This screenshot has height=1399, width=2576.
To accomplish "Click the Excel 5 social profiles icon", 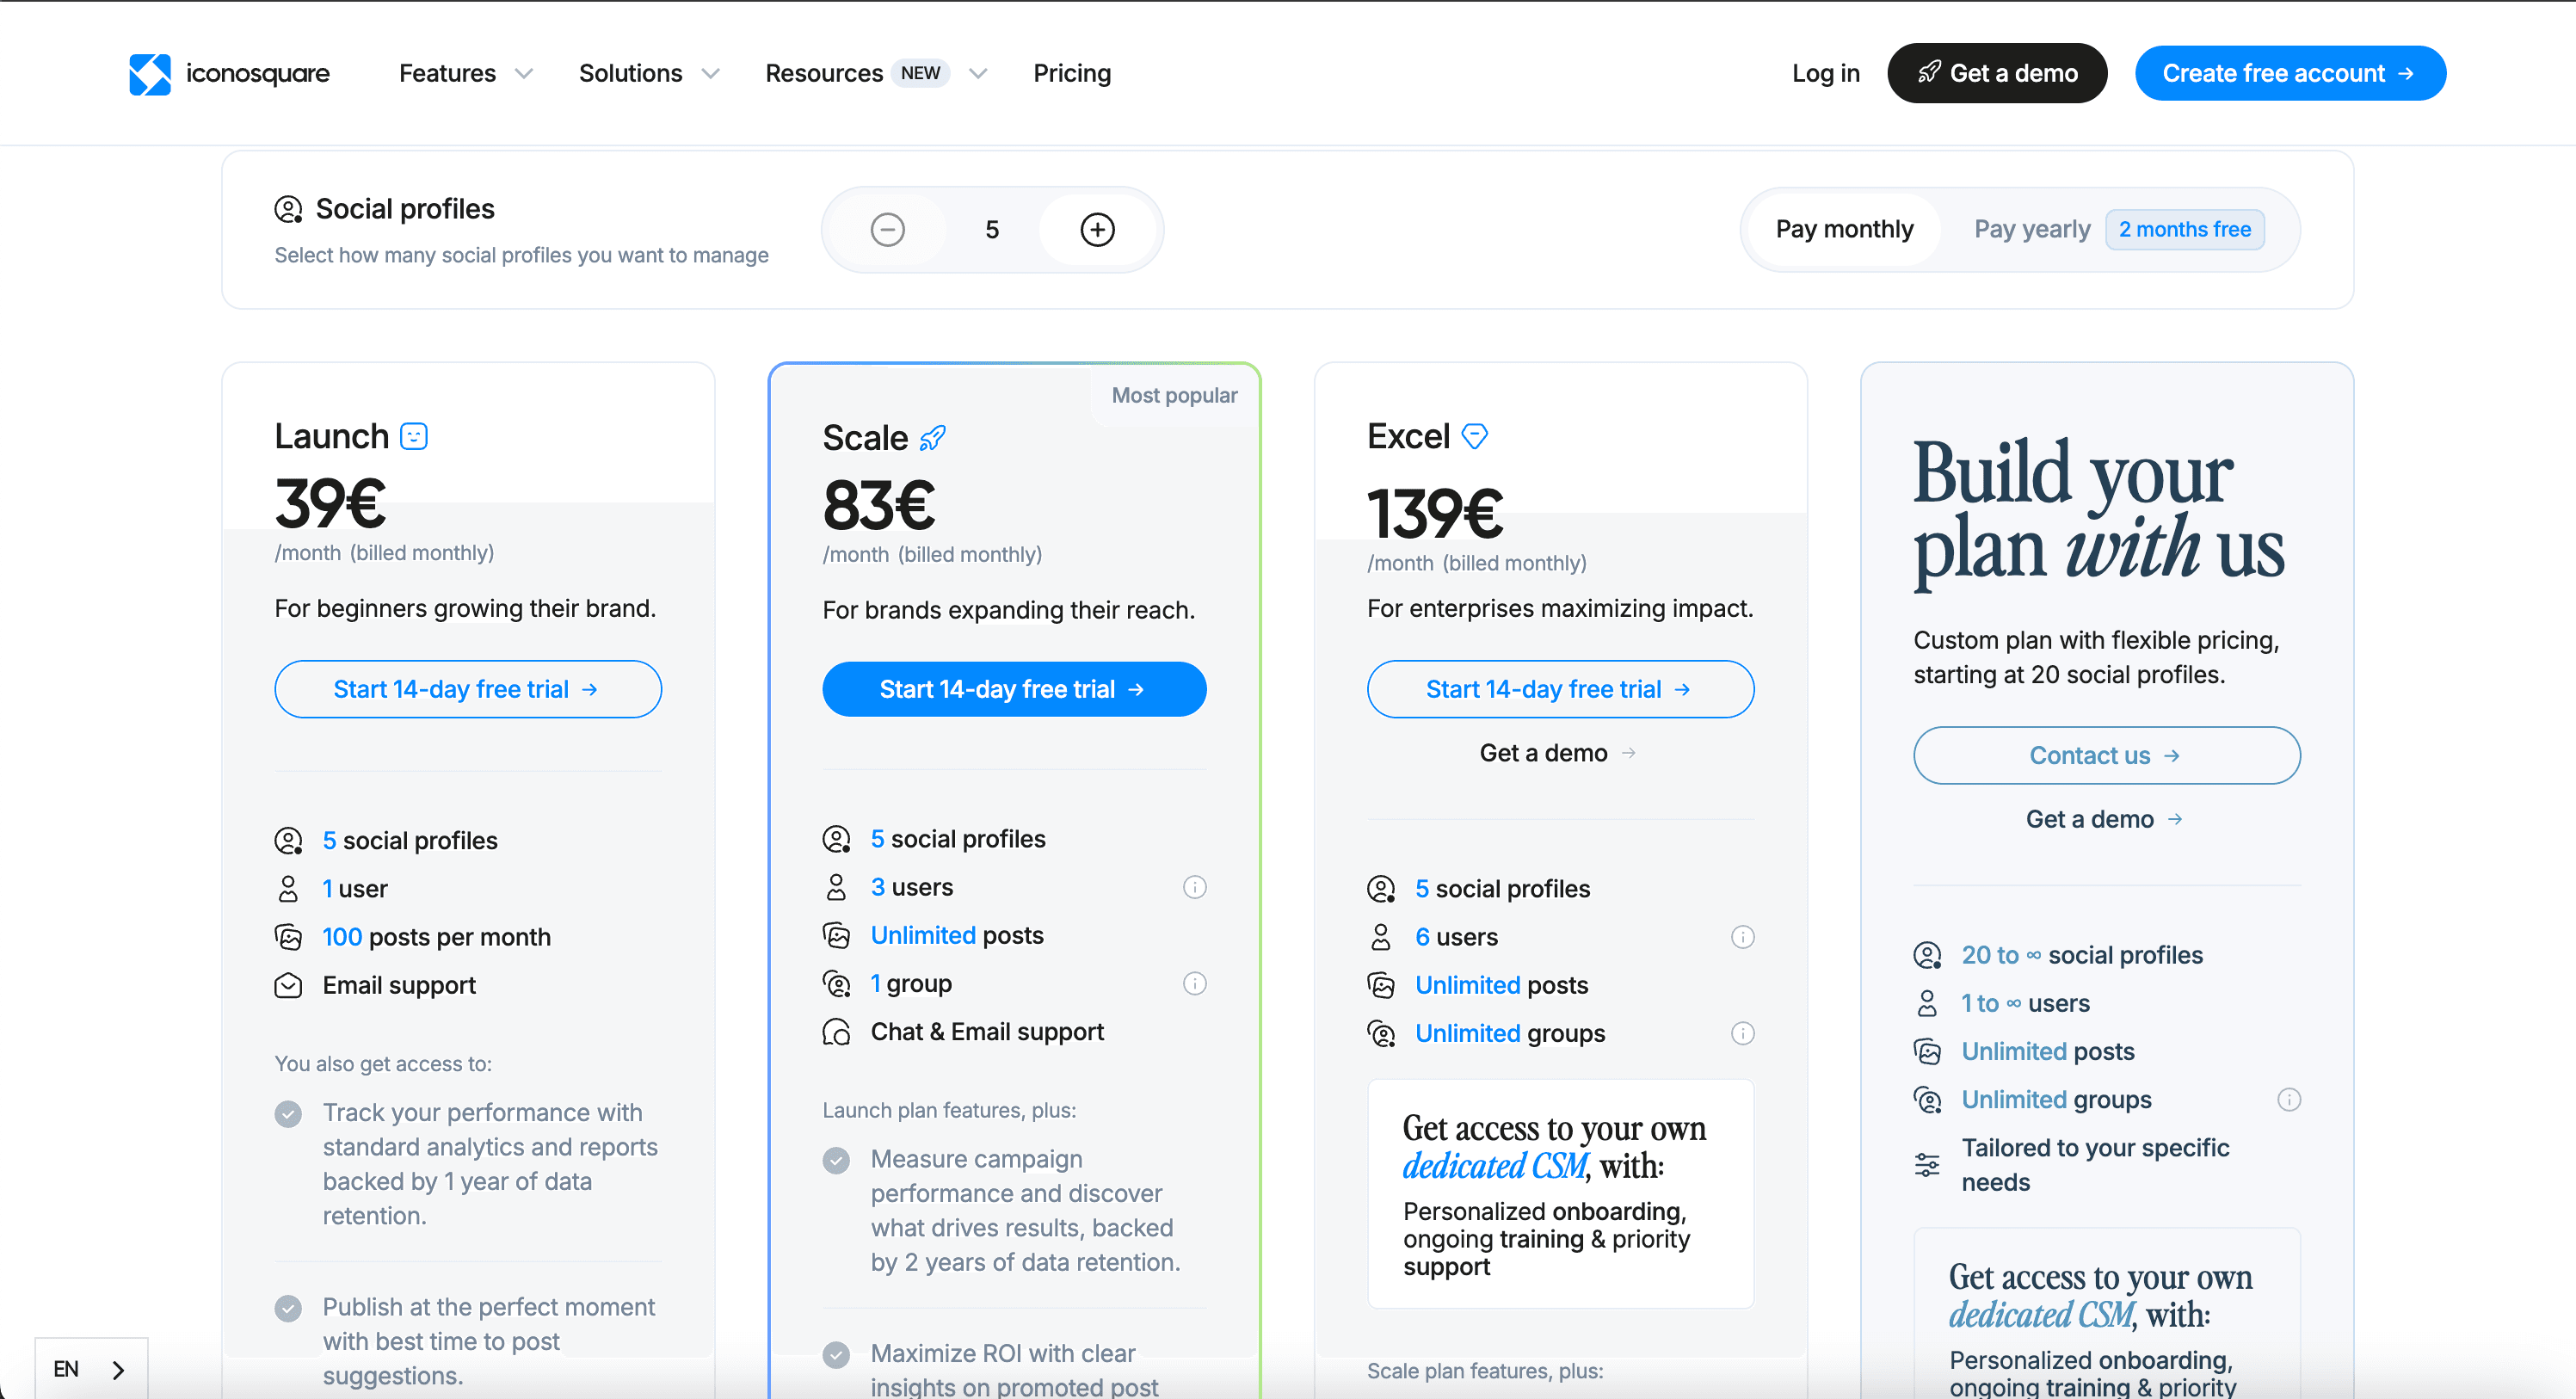I will 1381,889.
